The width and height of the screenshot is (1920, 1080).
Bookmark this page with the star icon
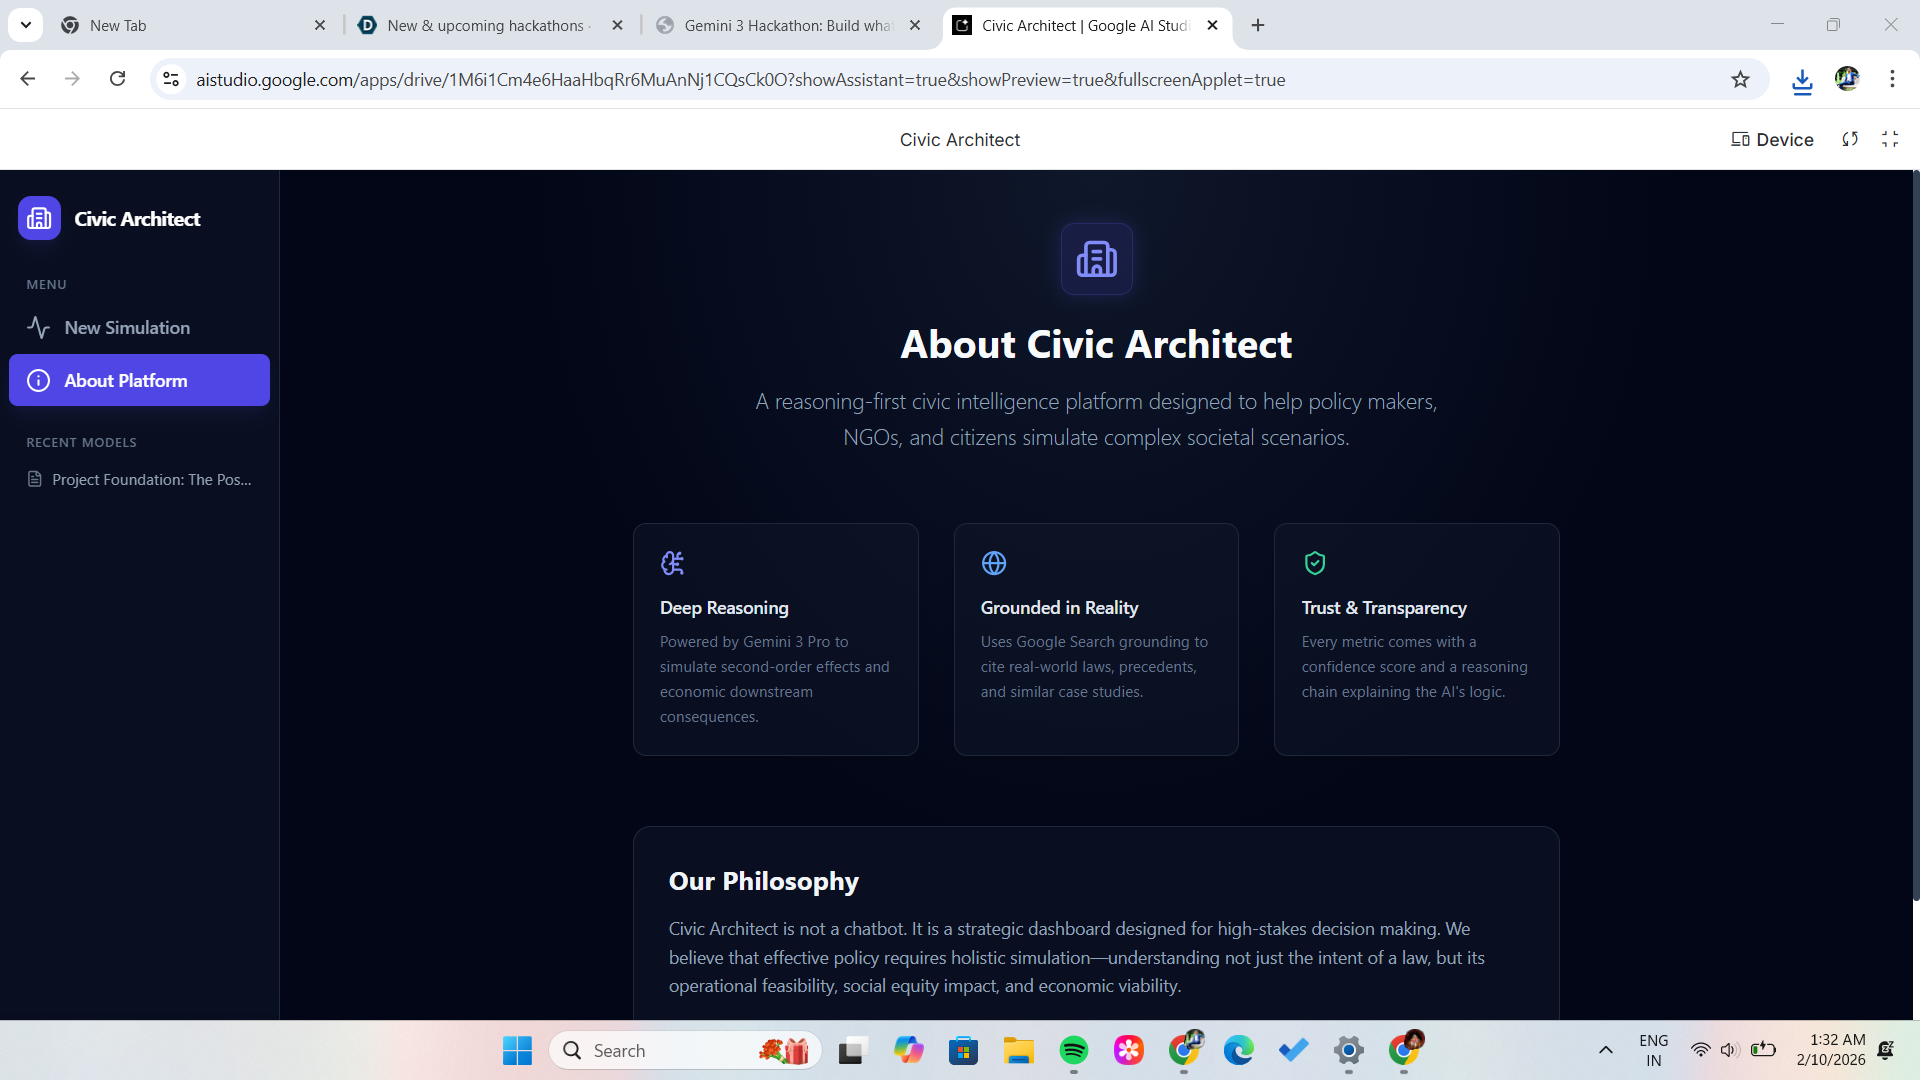[1740, 80]
